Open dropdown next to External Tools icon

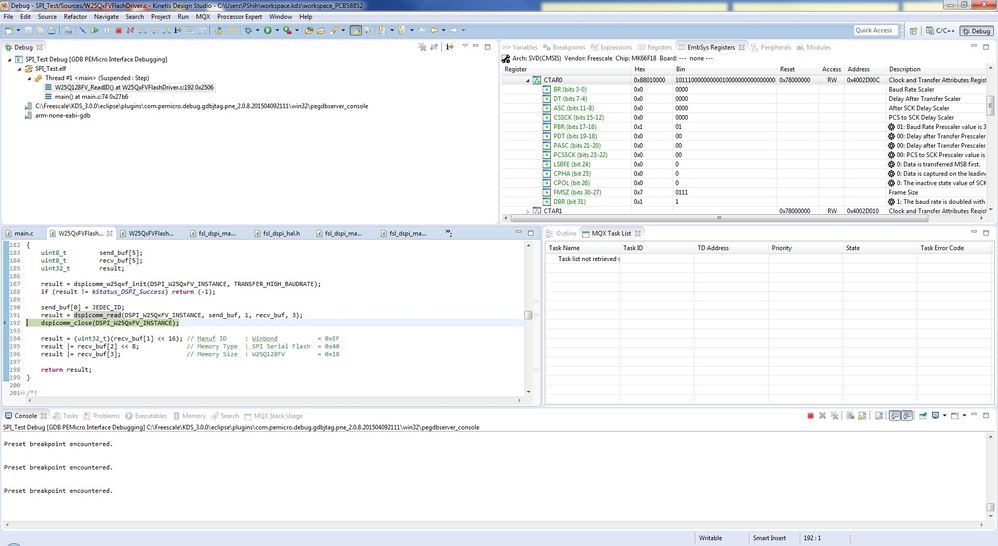pos(297,30)
